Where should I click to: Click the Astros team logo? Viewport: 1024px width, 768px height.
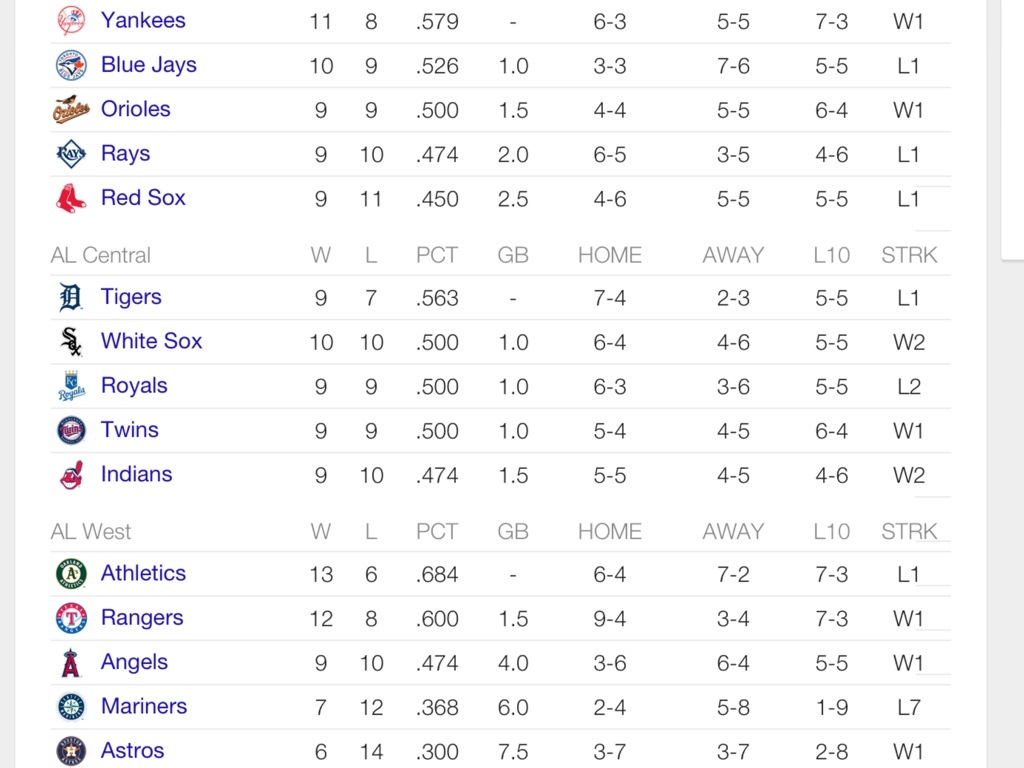pos(71,750)
